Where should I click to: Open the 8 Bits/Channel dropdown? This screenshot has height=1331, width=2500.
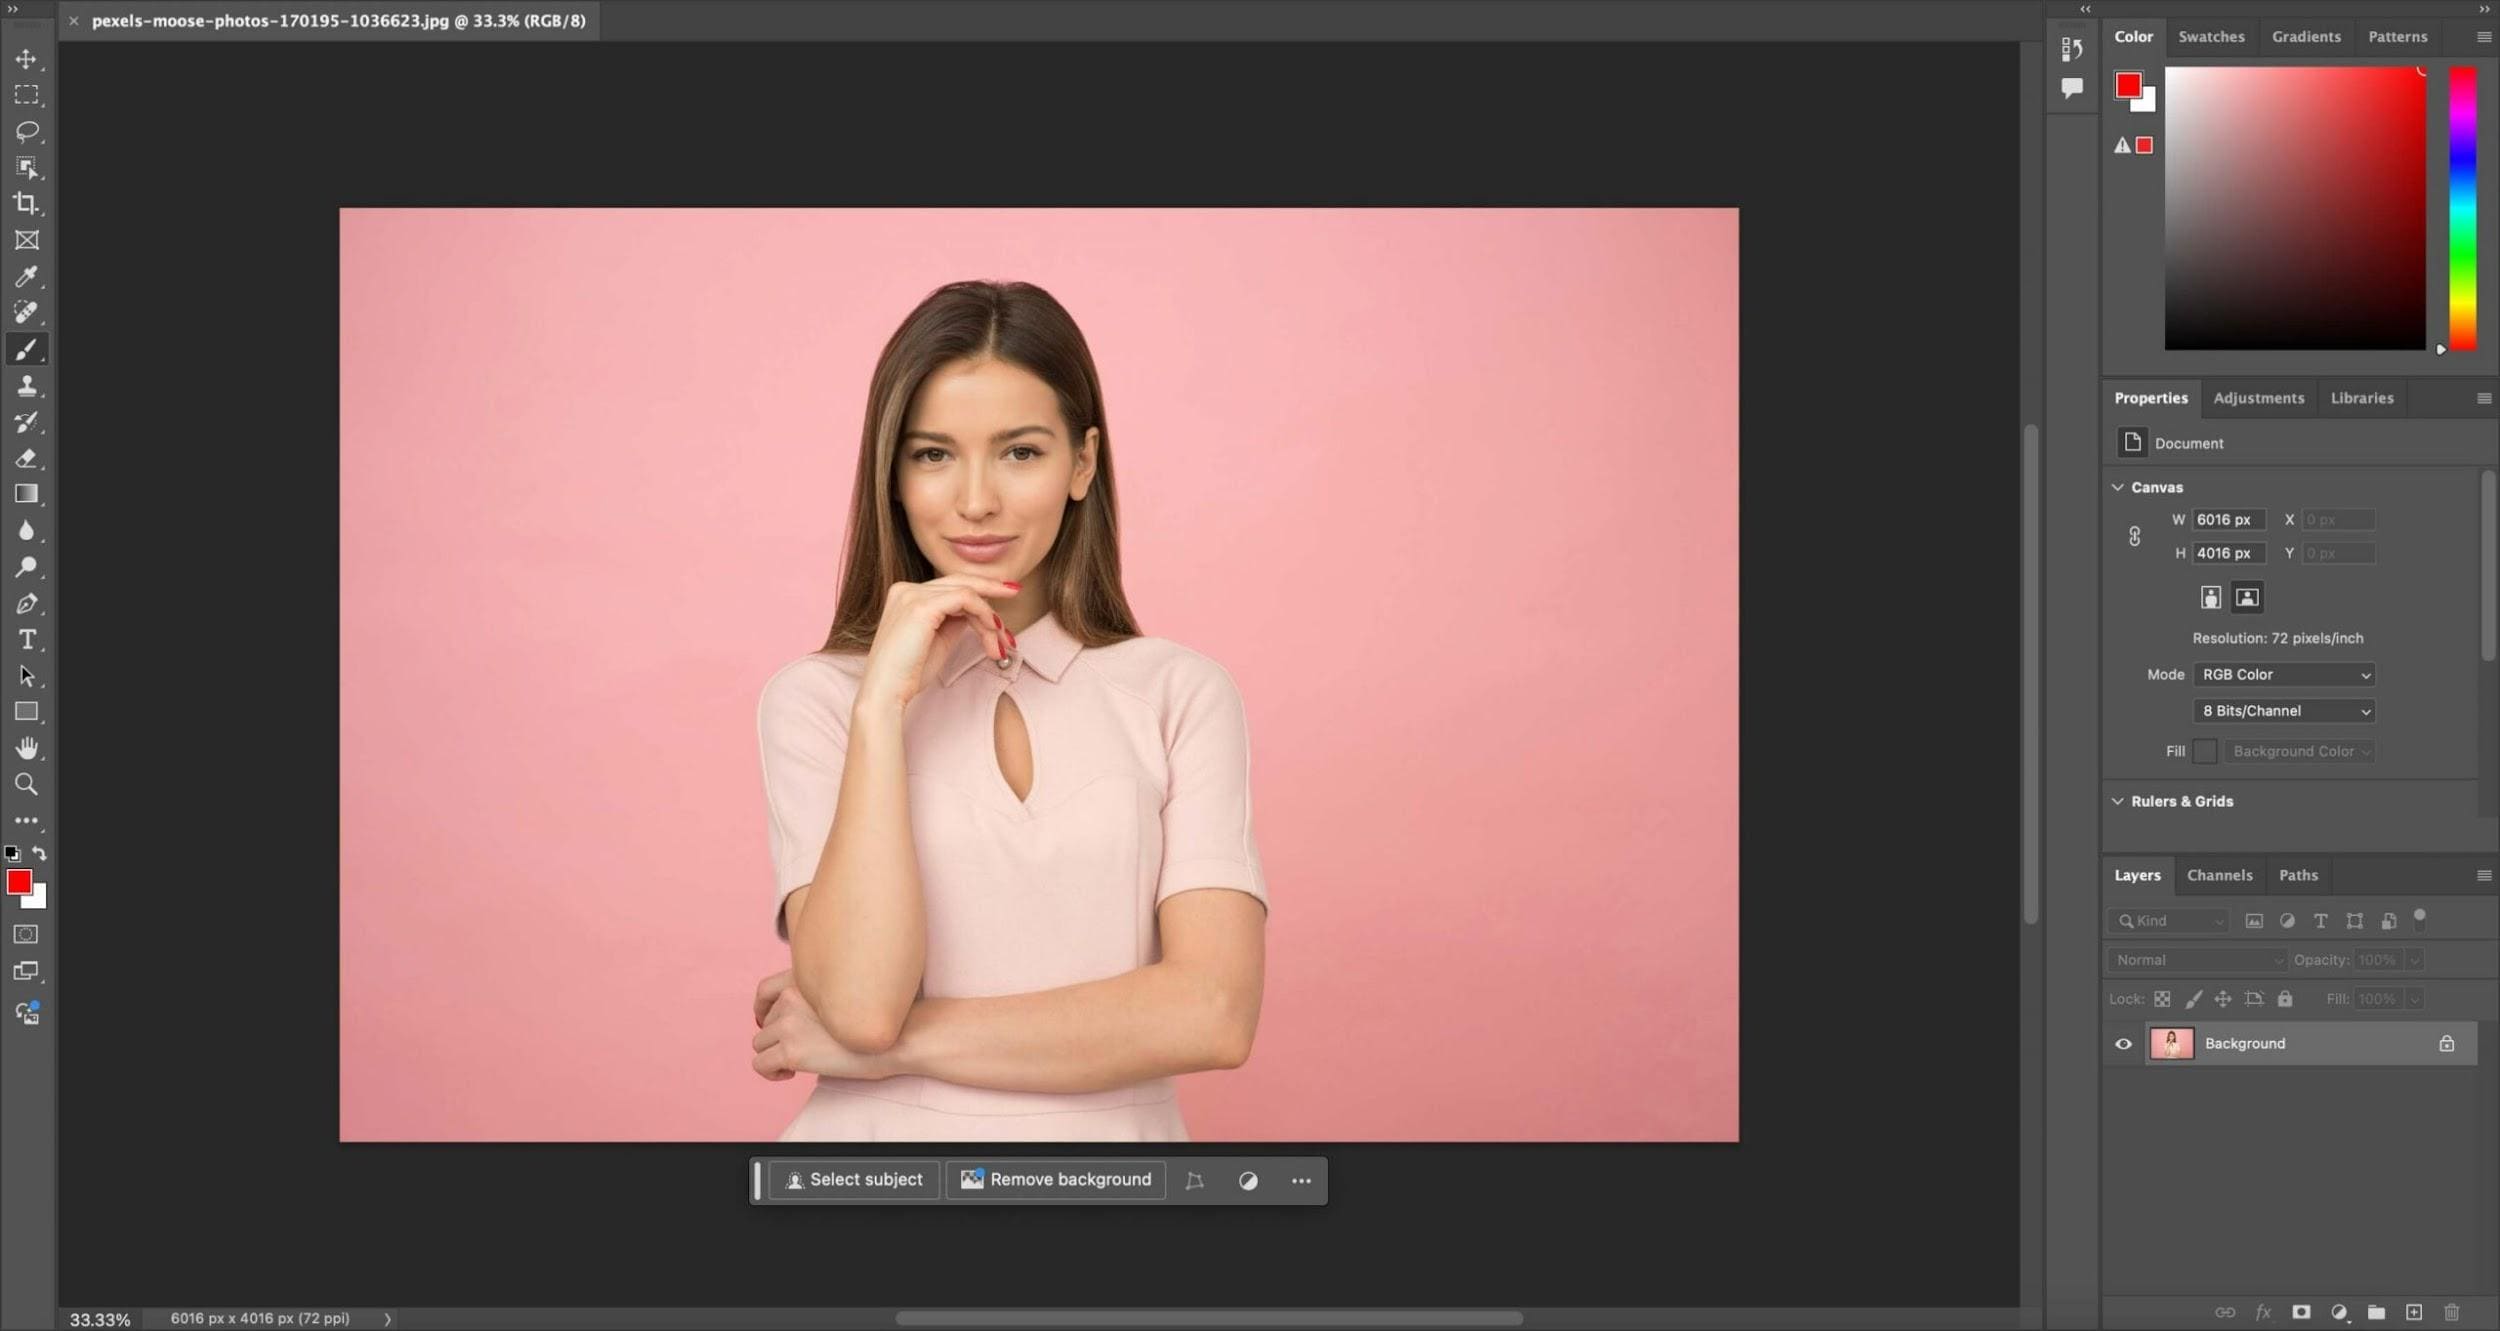[x=2284, y=711]
